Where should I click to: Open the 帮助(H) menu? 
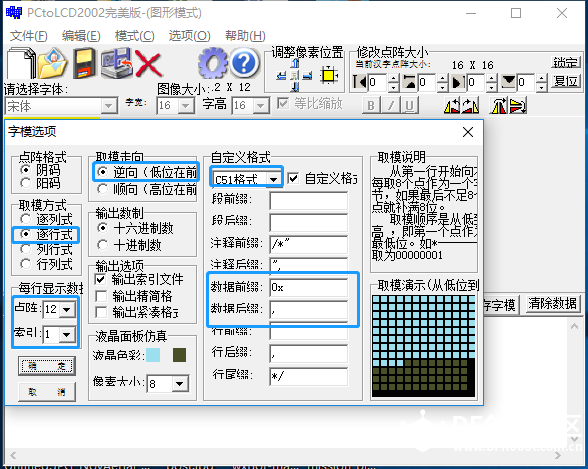click(245, 36)
